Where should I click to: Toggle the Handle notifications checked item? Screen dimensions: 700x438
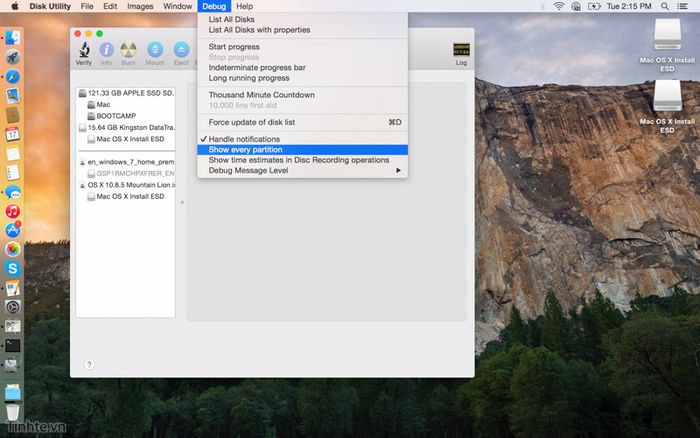coord(302,139)
